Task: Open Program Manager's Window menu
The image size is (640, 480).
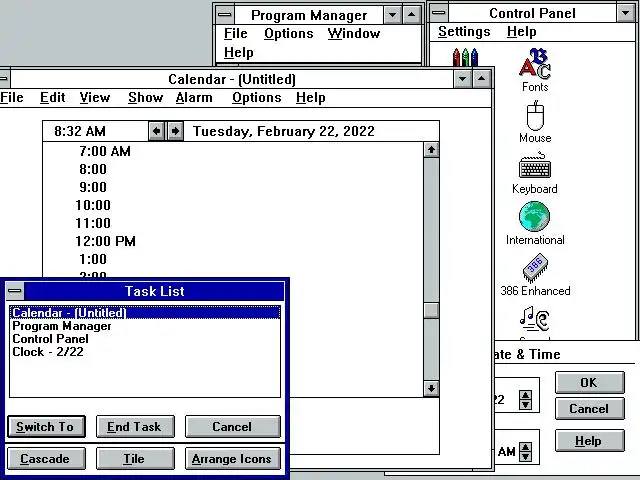Action: 354,33
